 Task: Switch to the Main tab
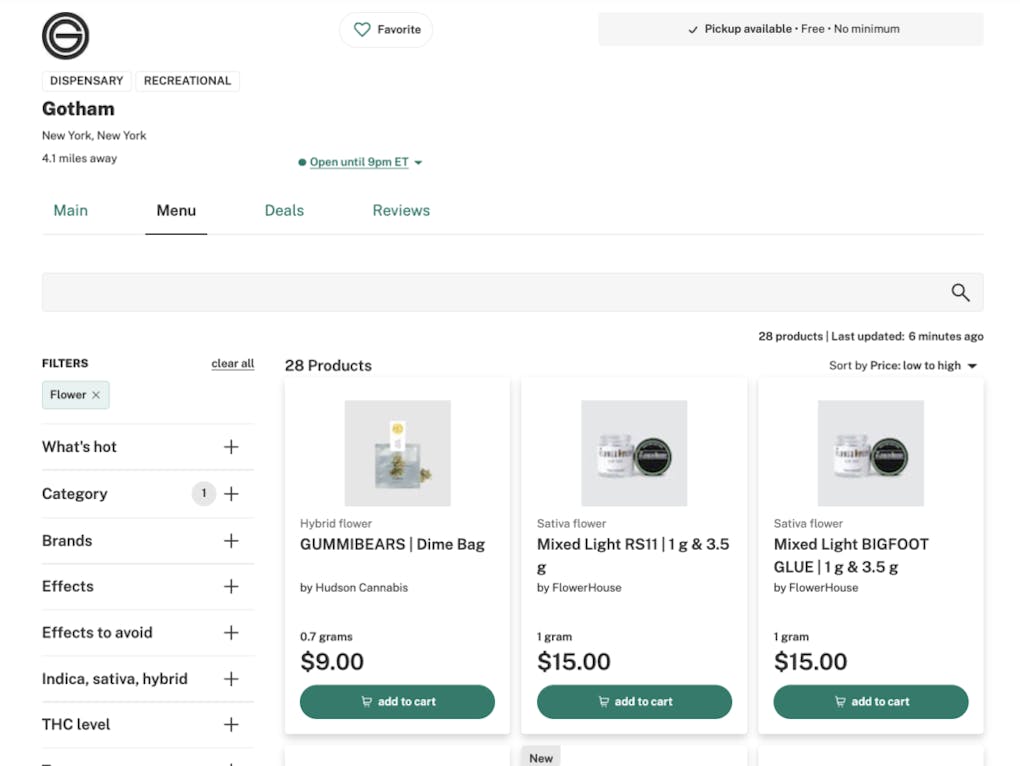tap(70, 211)
